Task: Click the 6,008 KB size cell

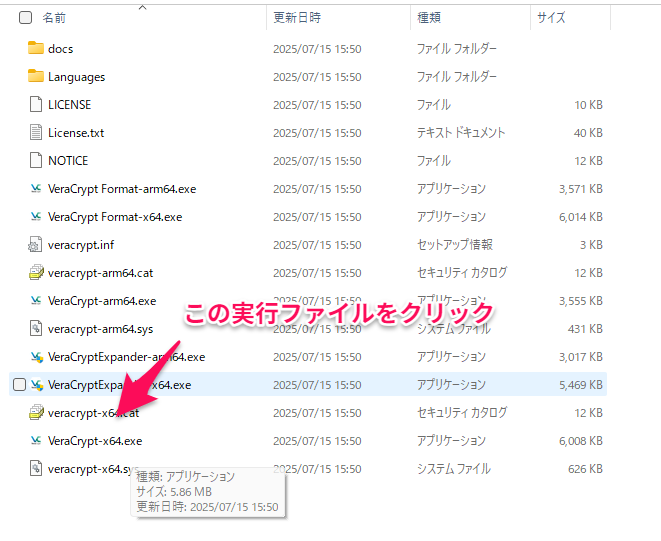Action: 580,441
